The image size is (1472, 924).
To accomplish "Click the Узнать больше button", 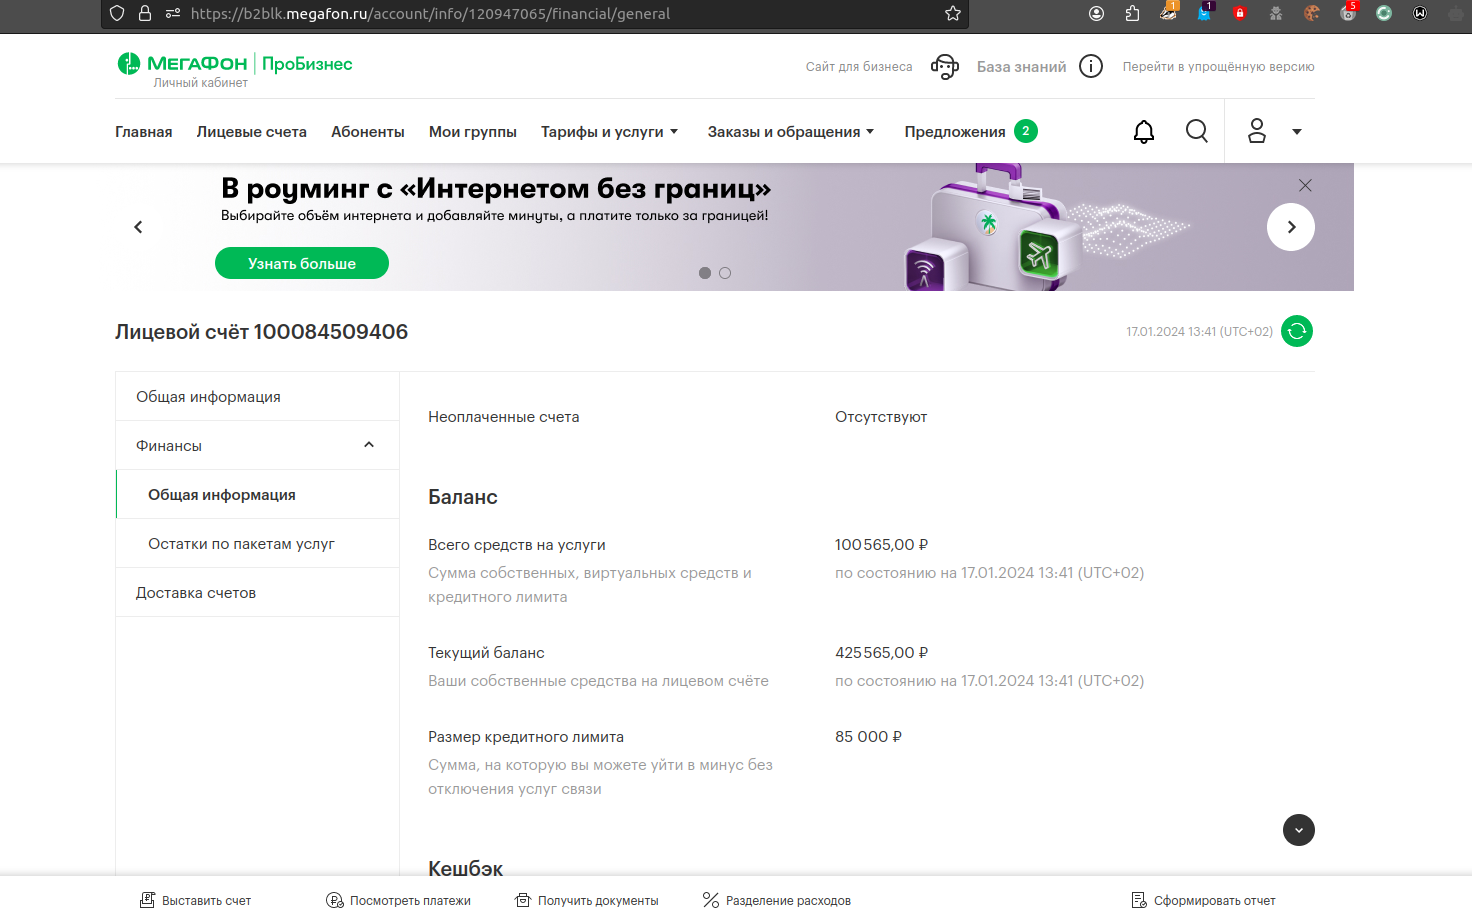I will (x=302, y=263).
